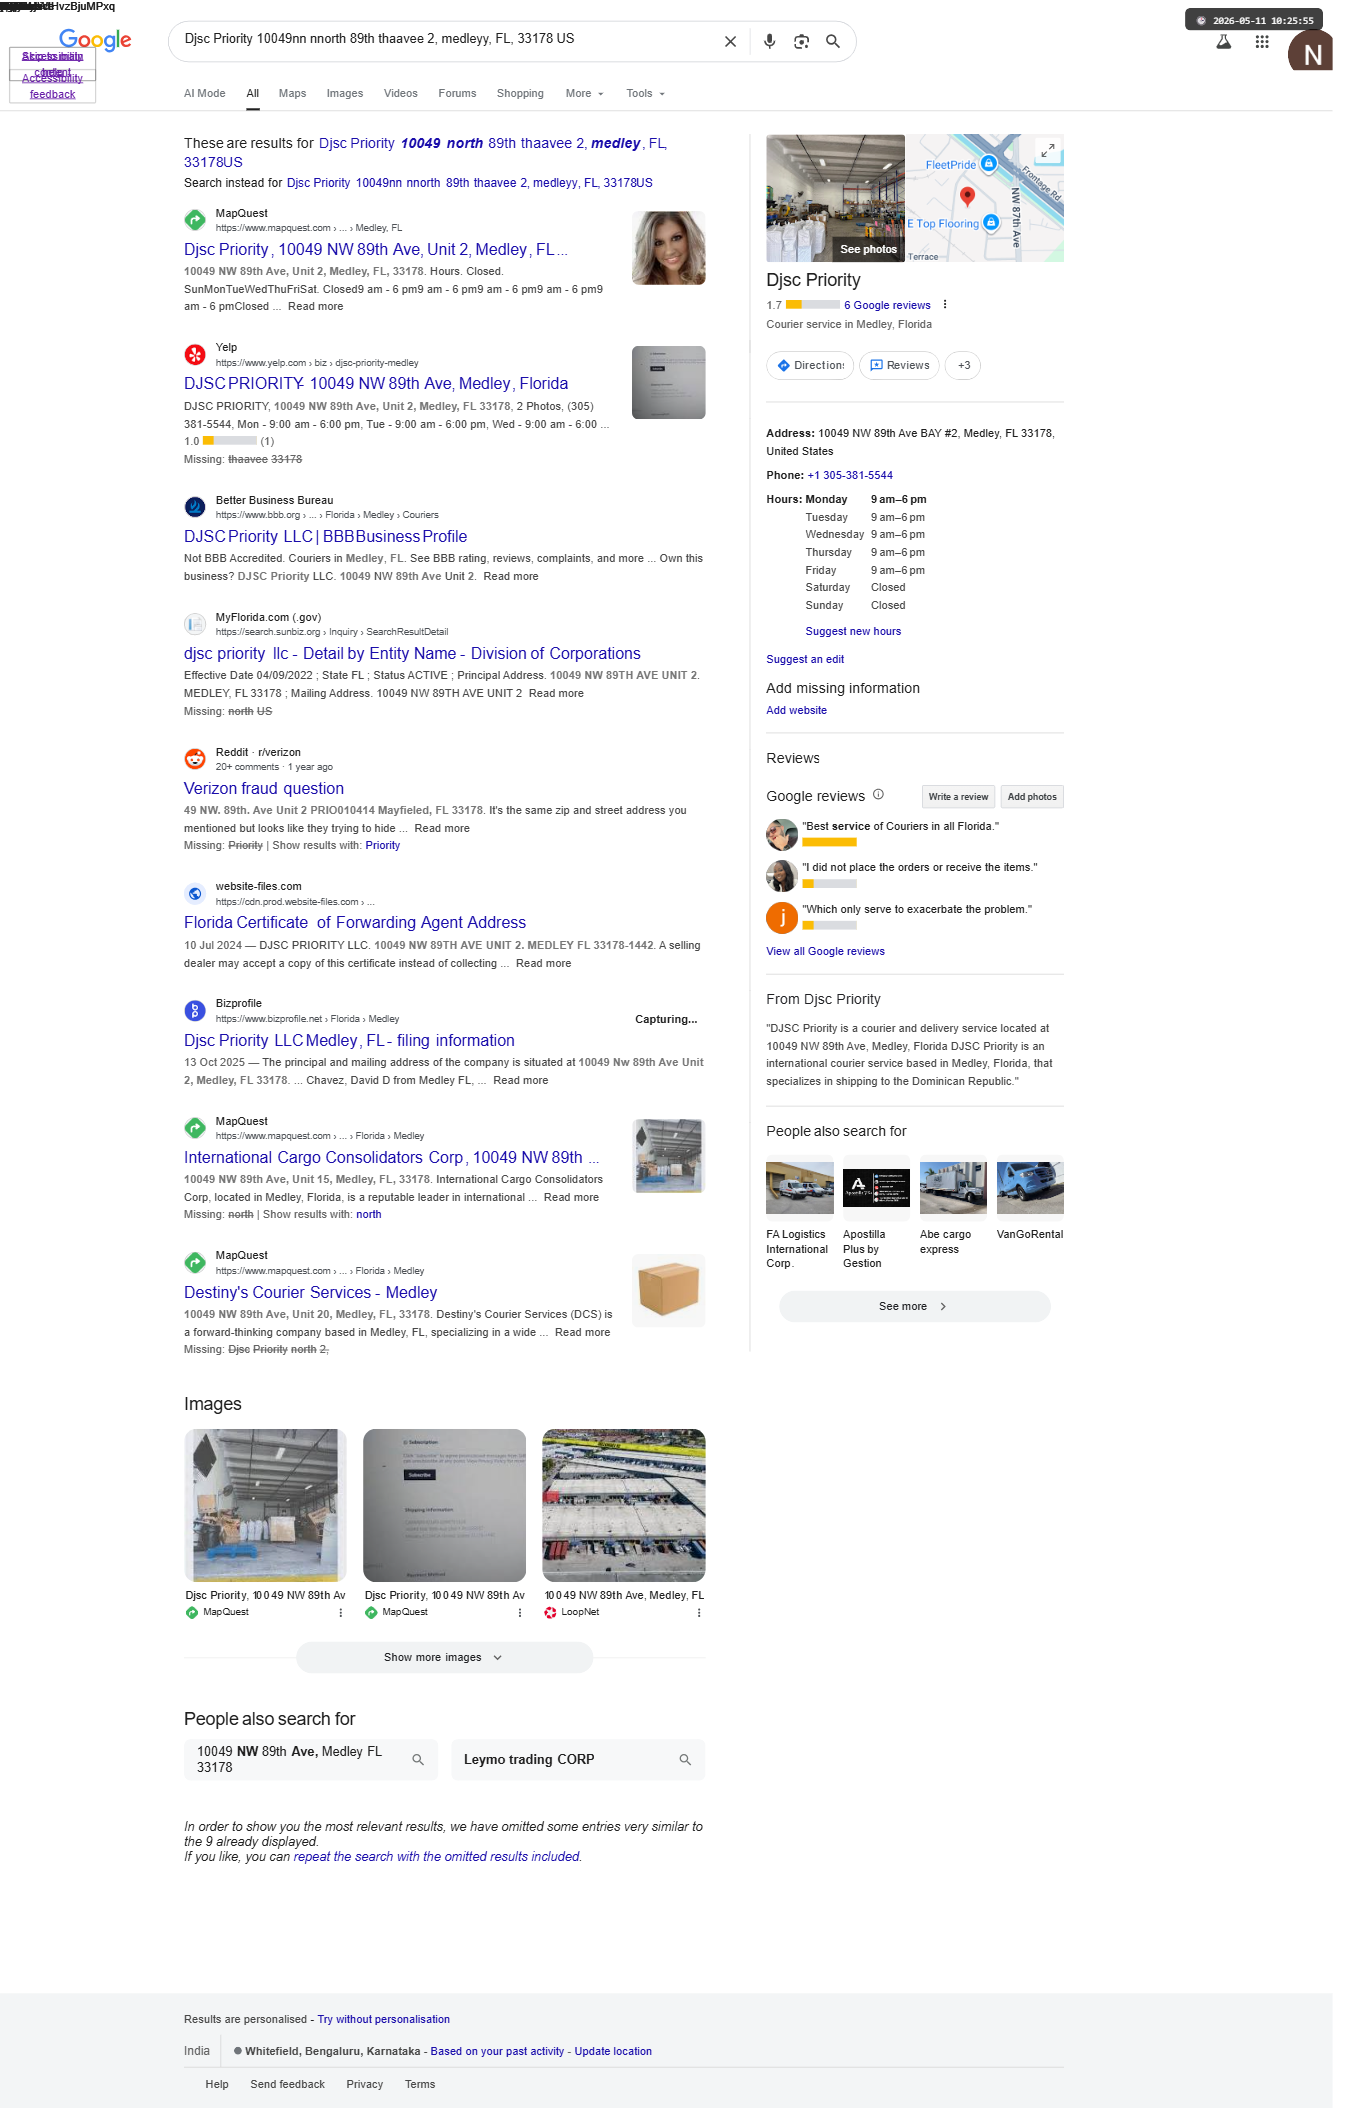Screen dimensions: 1348x2108
Task: Click Write a review button
Action: 958,797
